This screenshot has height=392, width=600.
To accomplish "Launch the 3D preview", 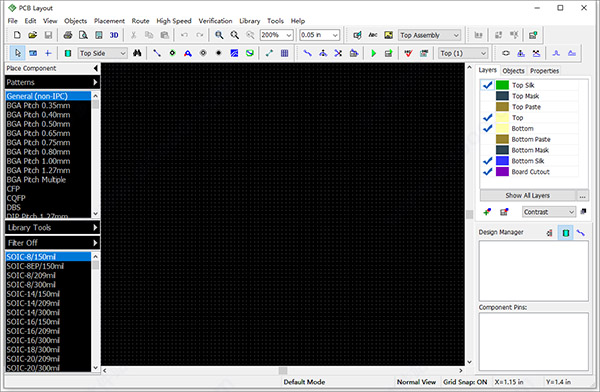I will 114,35.
